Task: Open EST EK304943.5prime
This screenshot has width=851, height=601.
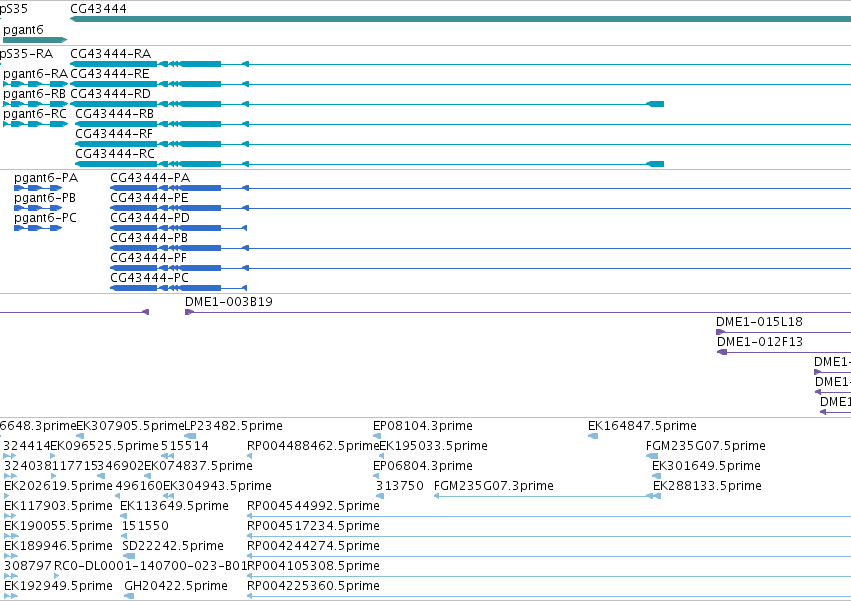Action: 218,486
